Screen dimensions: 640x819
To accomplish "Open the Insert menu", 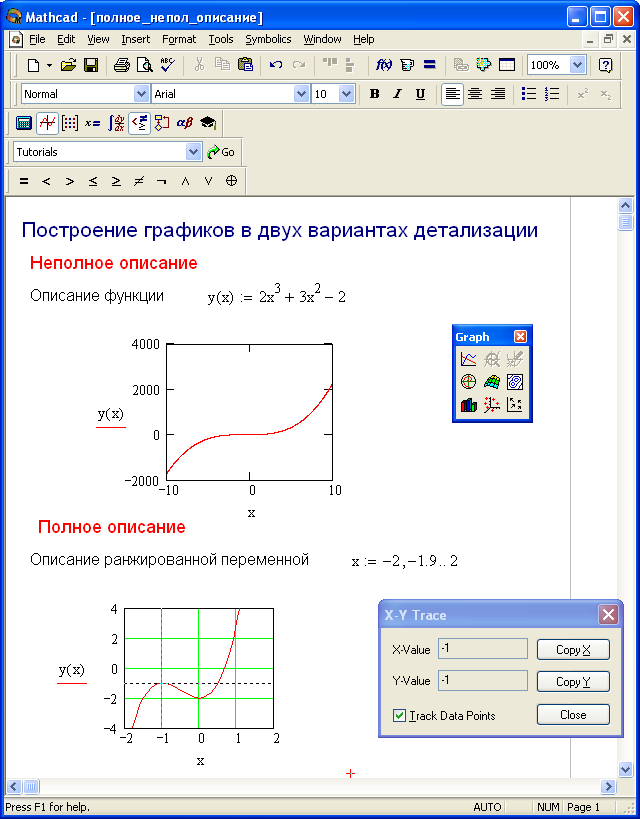I will tap(136, 39).
